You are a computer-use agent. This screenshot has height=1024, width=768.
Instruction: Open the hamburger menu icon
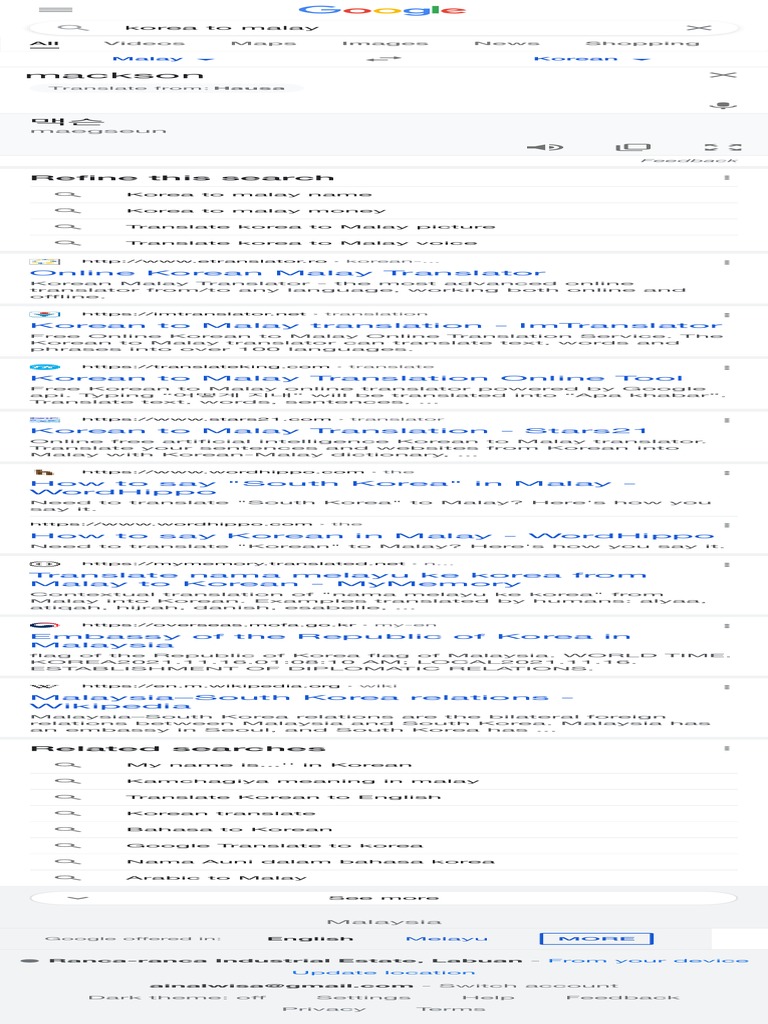[x=56, y=10]
